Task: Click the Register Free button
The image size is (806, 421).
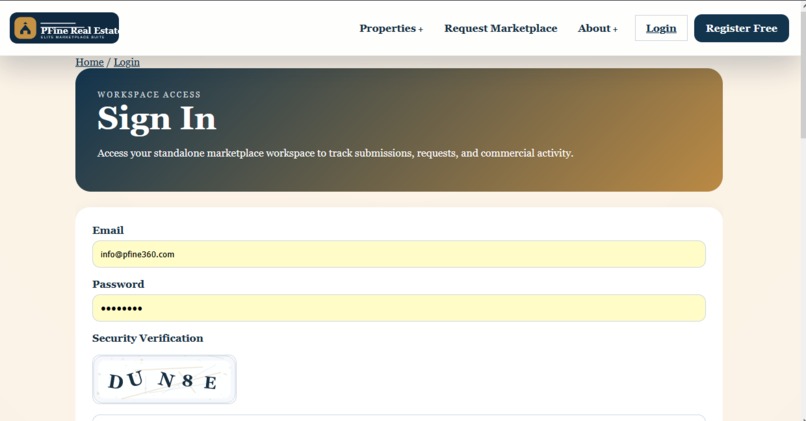Action: 741,28
